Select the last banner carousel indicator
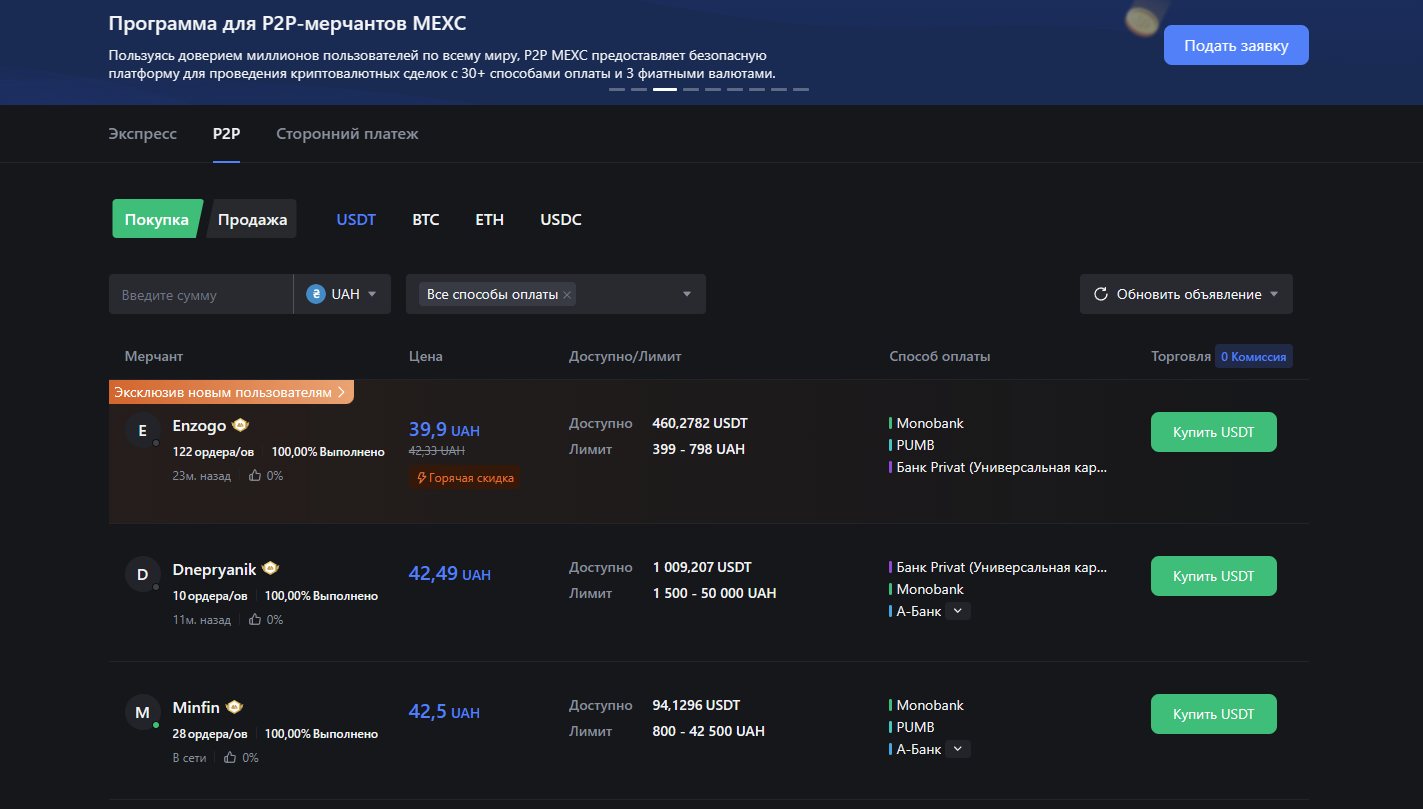This screenshot has height=809, width=1423. pyautogui.click(x=801, y=89)
